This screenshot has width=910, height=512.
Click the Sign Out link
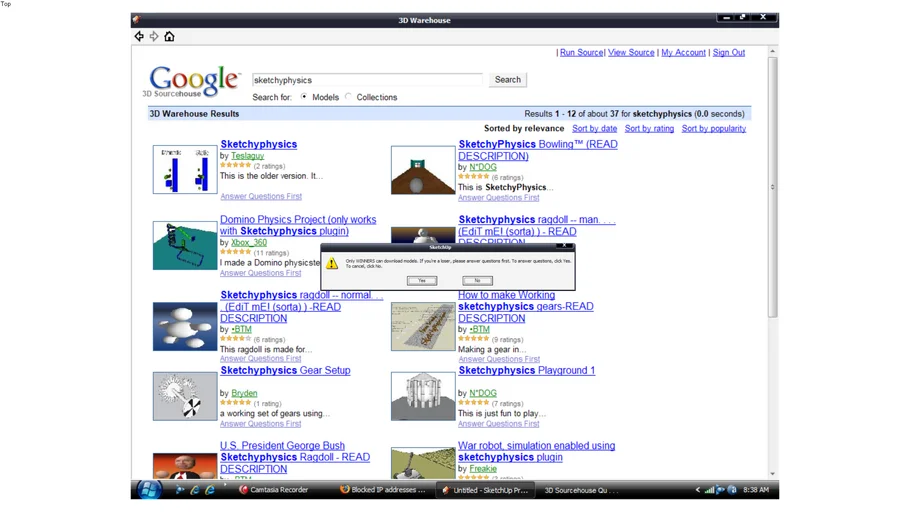[728, 52]
